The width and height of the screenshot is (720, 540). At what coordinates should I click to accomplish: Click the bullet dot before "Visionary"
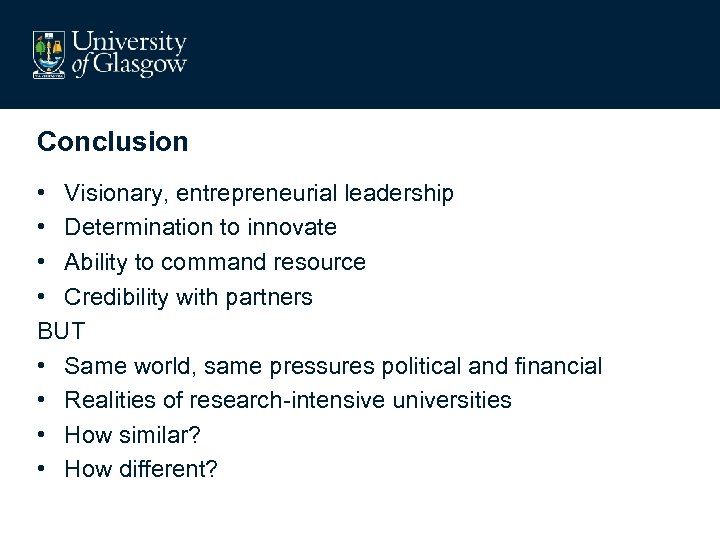(42, 193)
